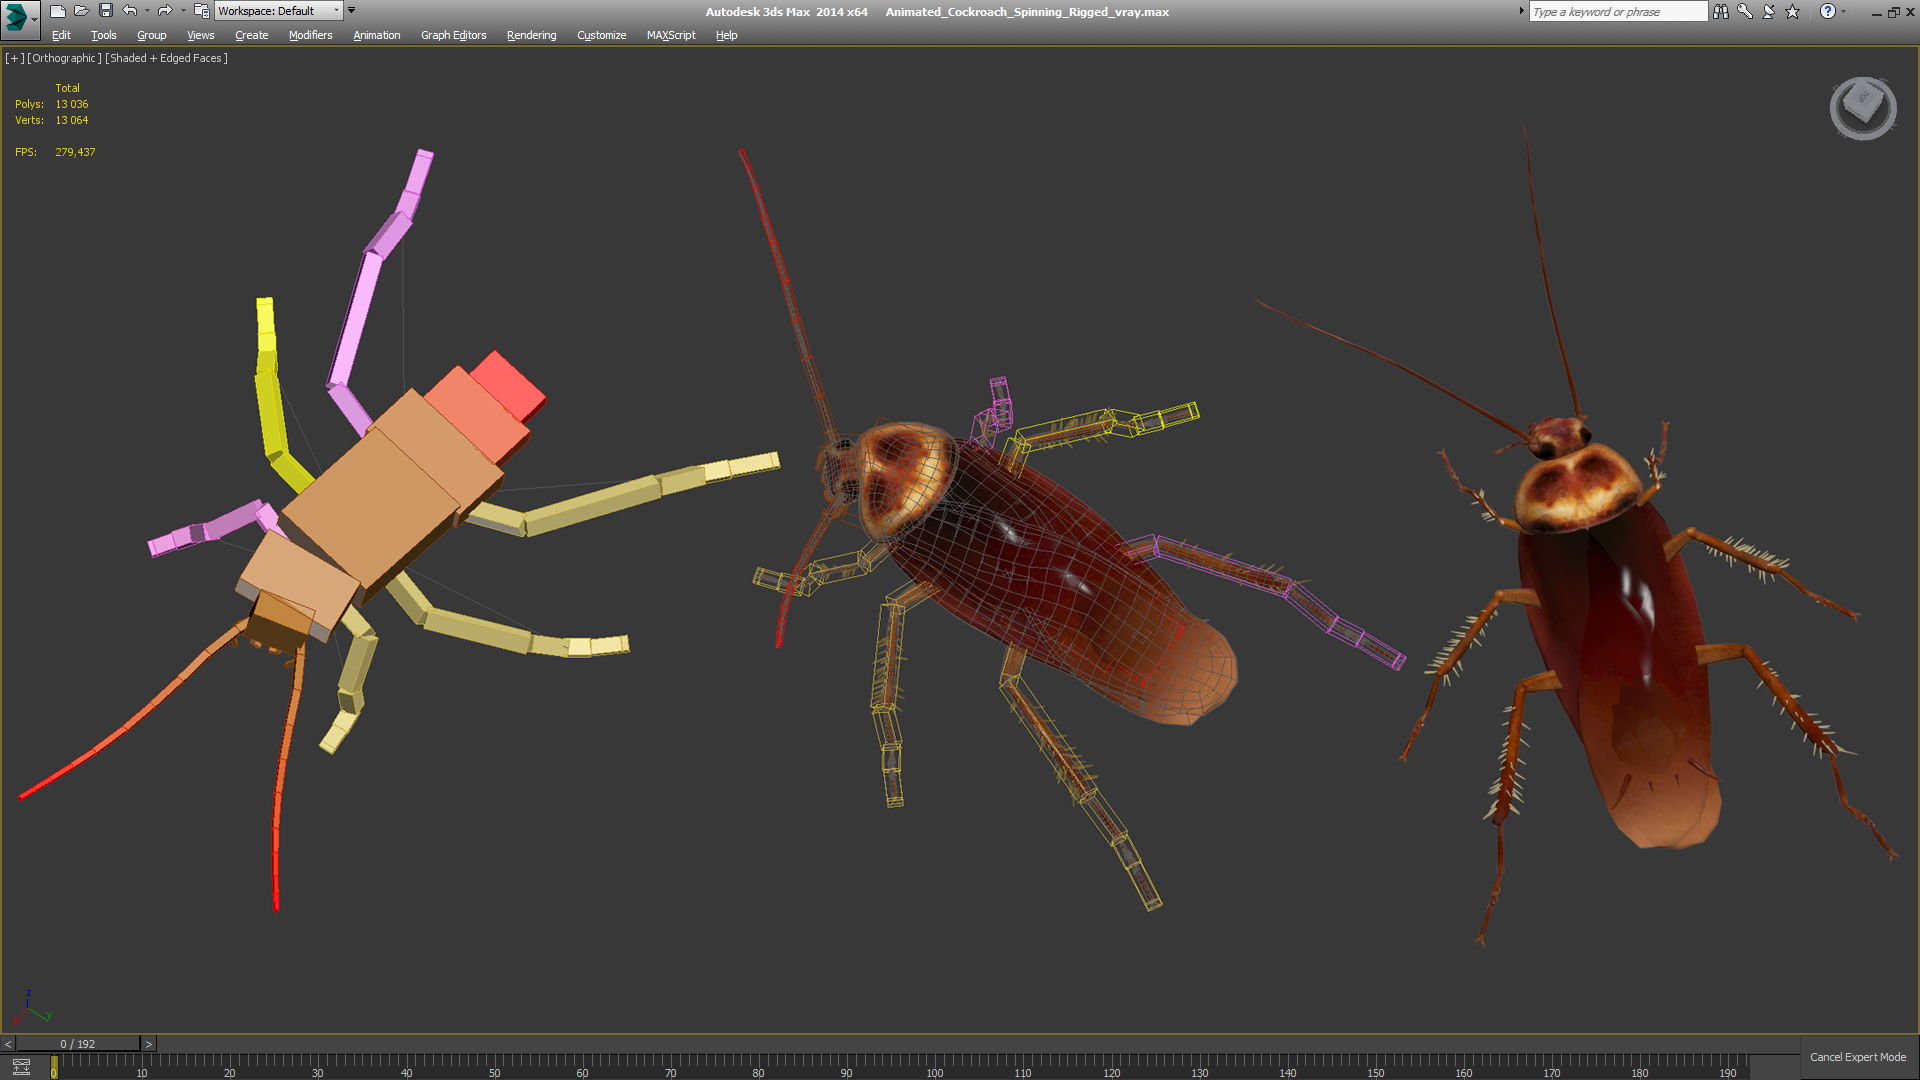
Task: Open Subscription Center key icon
Action: point(1745,11)
